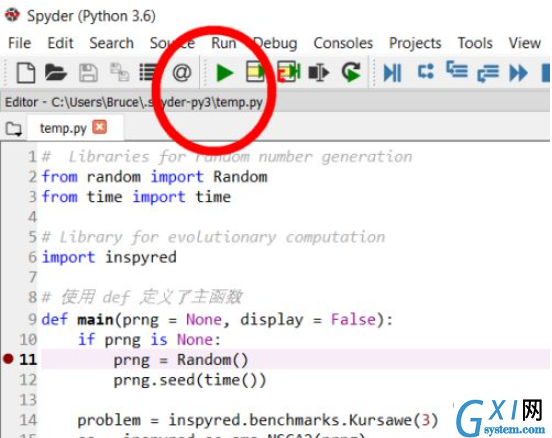Close the temp.py tab
The height and width of the screenshot is (438, 552).
[x=100, y=127]
